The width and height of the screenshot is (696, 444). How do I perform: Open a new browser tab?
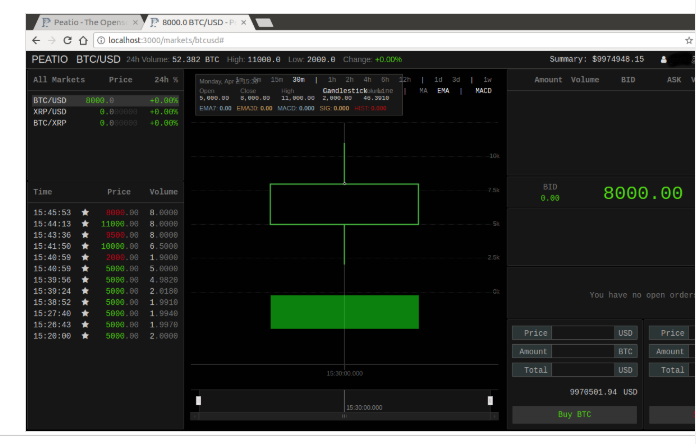coord(265,23)
